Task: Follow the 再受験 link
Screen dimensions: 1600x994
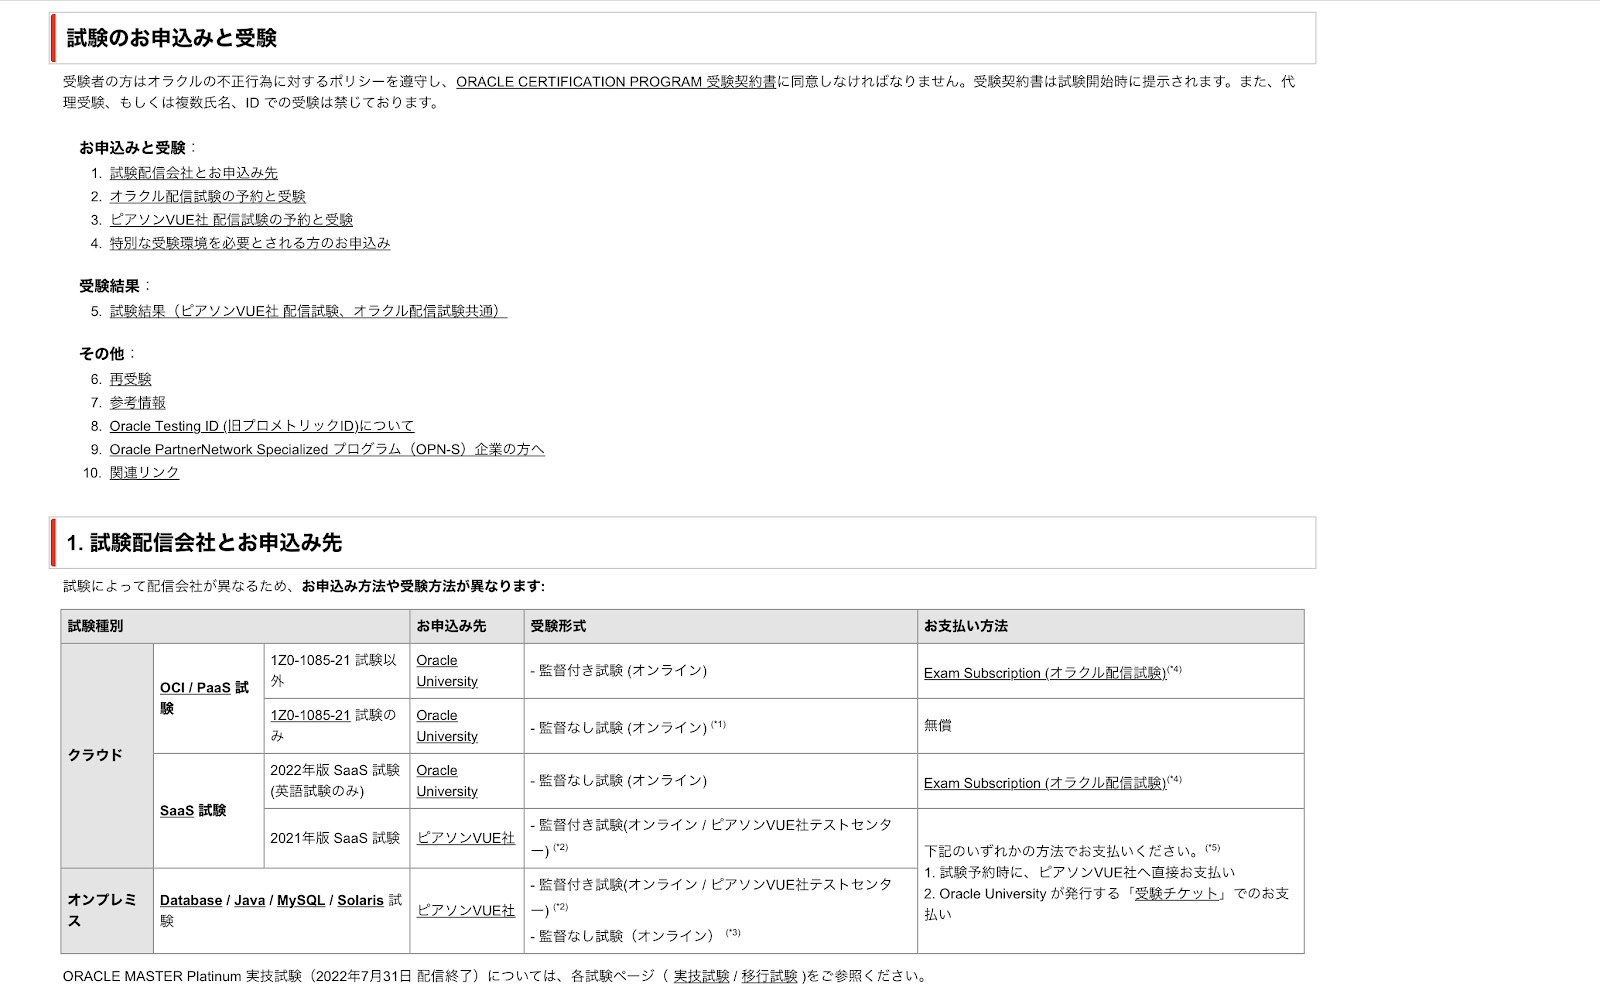Action: coord(131,379)
